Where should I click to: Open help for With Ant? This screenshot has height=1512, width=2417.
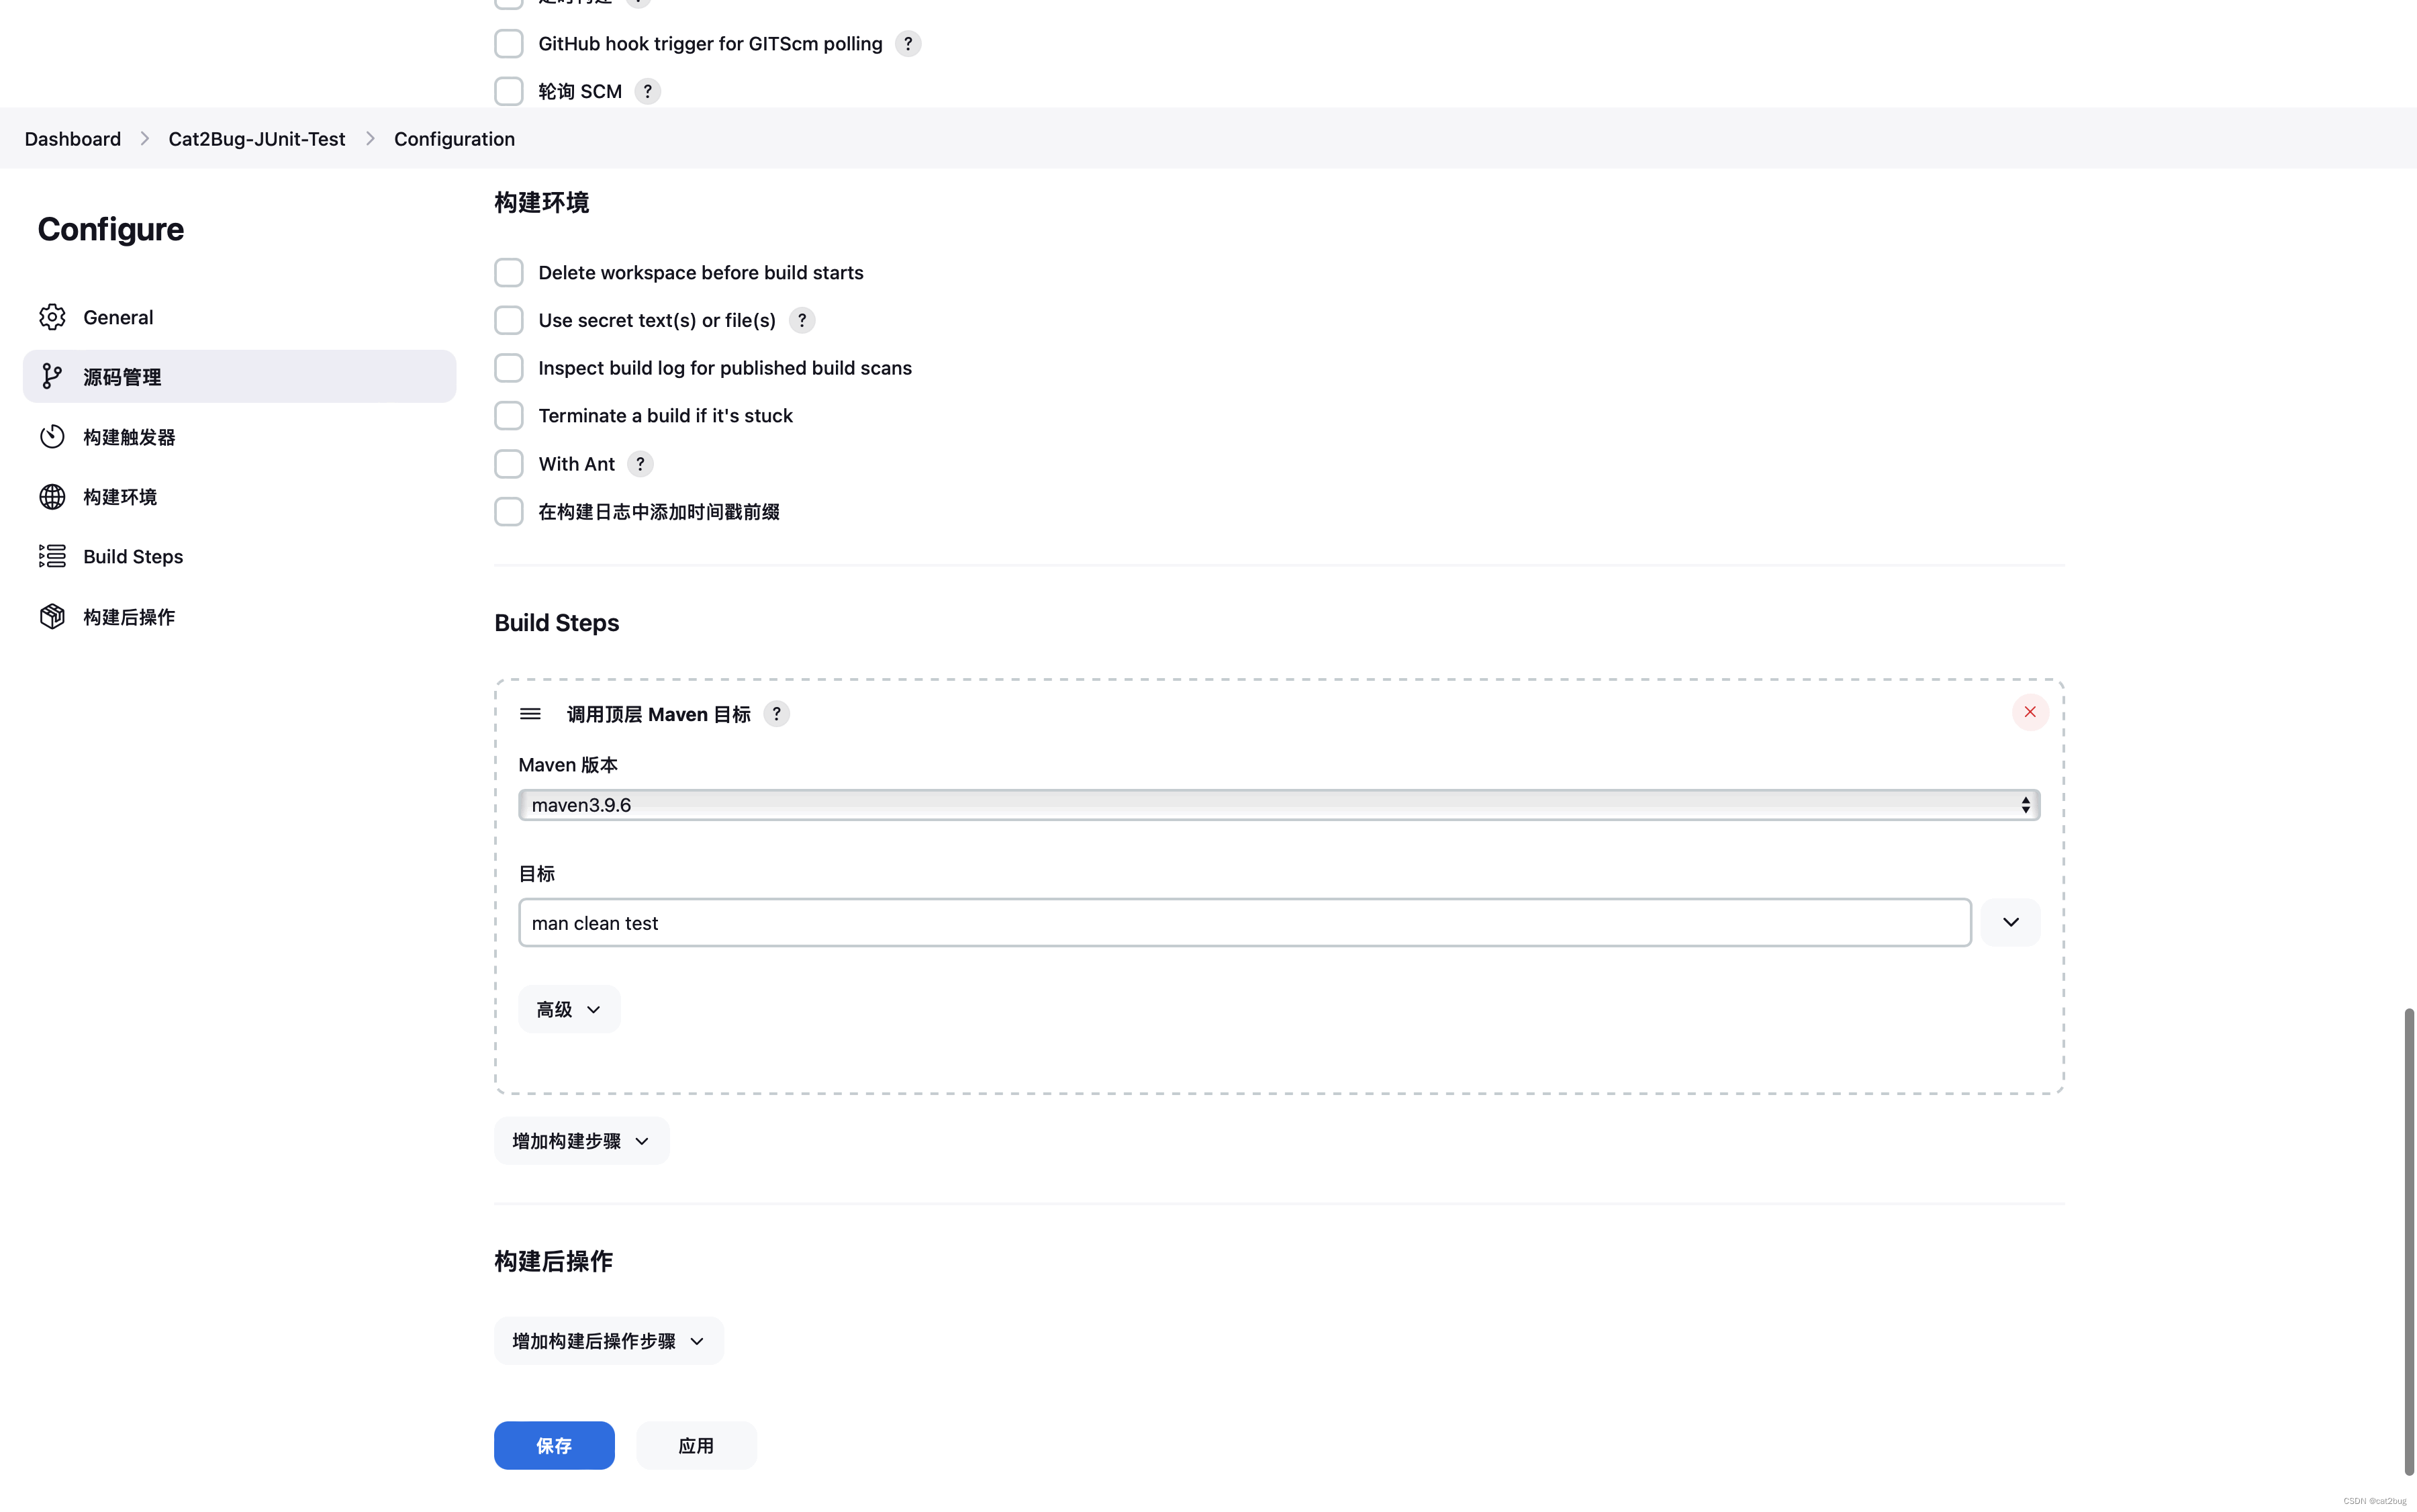pyautogui.click(x=641, y=464)
